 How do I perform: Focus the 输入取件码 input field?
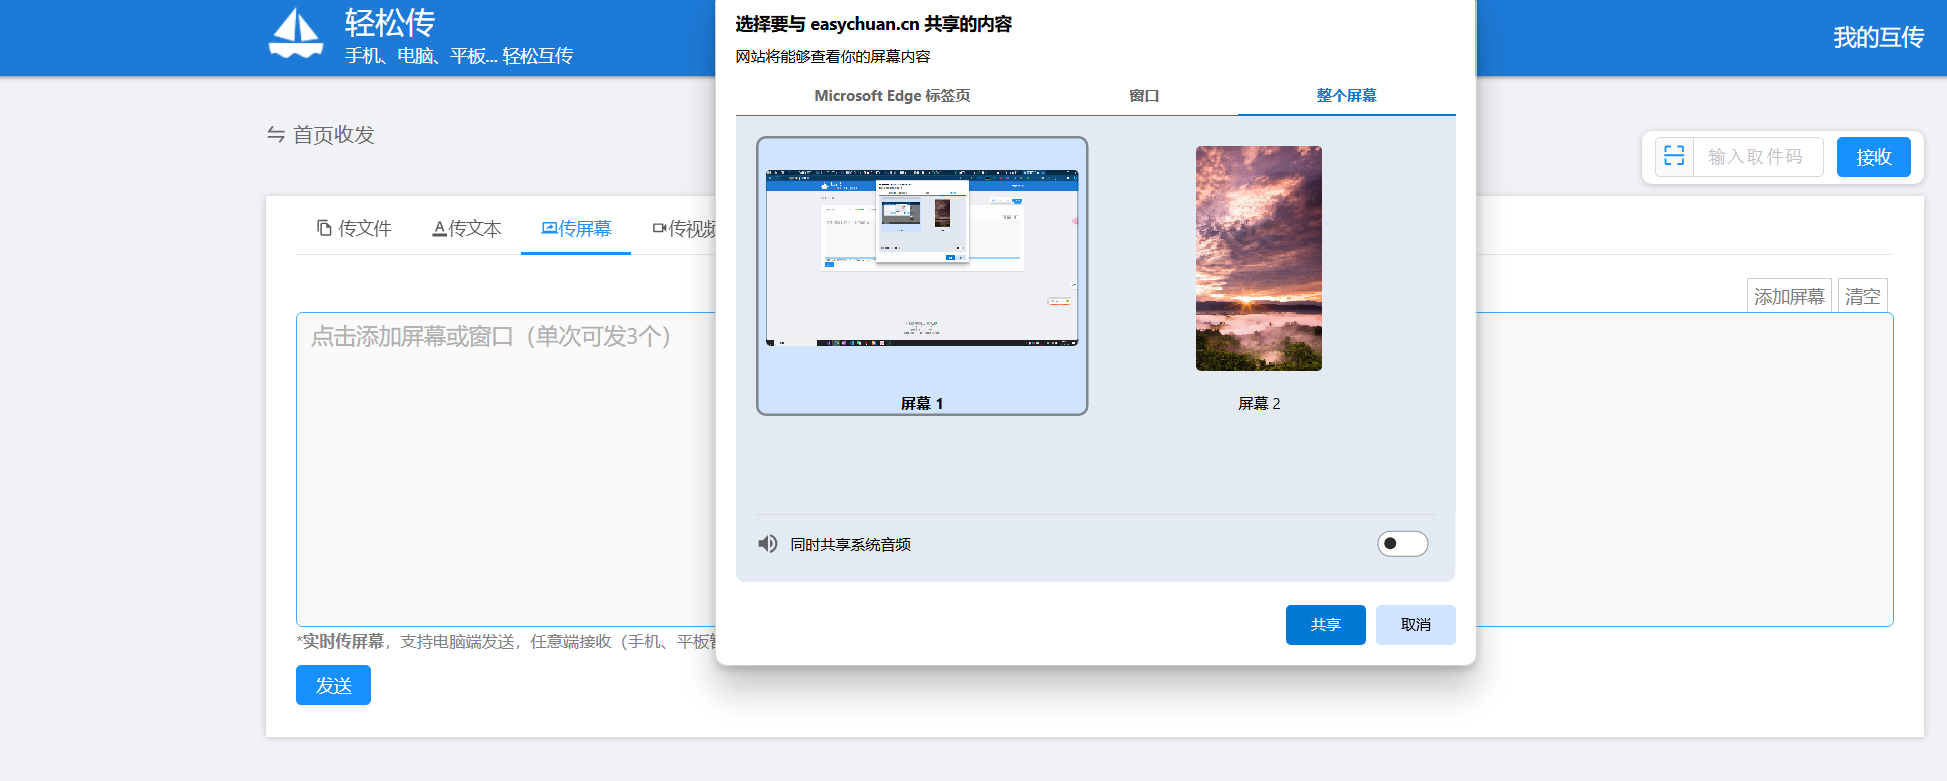point(1757,157)
